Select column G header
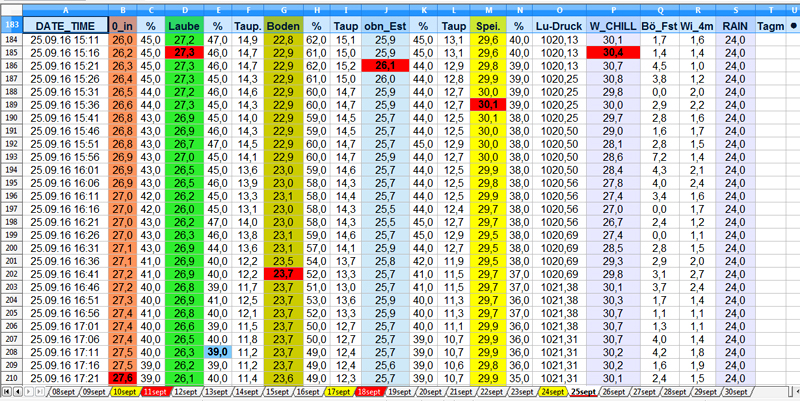800x401 pixels. (284, 10)
